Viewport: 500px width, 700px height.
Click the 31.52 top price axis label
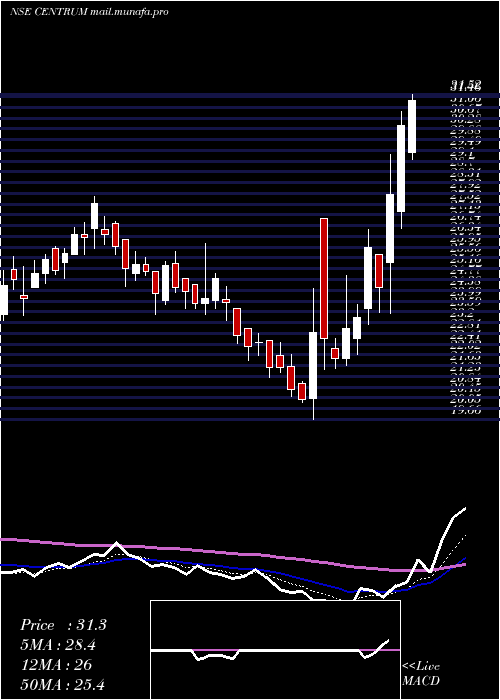pos(465,84)
